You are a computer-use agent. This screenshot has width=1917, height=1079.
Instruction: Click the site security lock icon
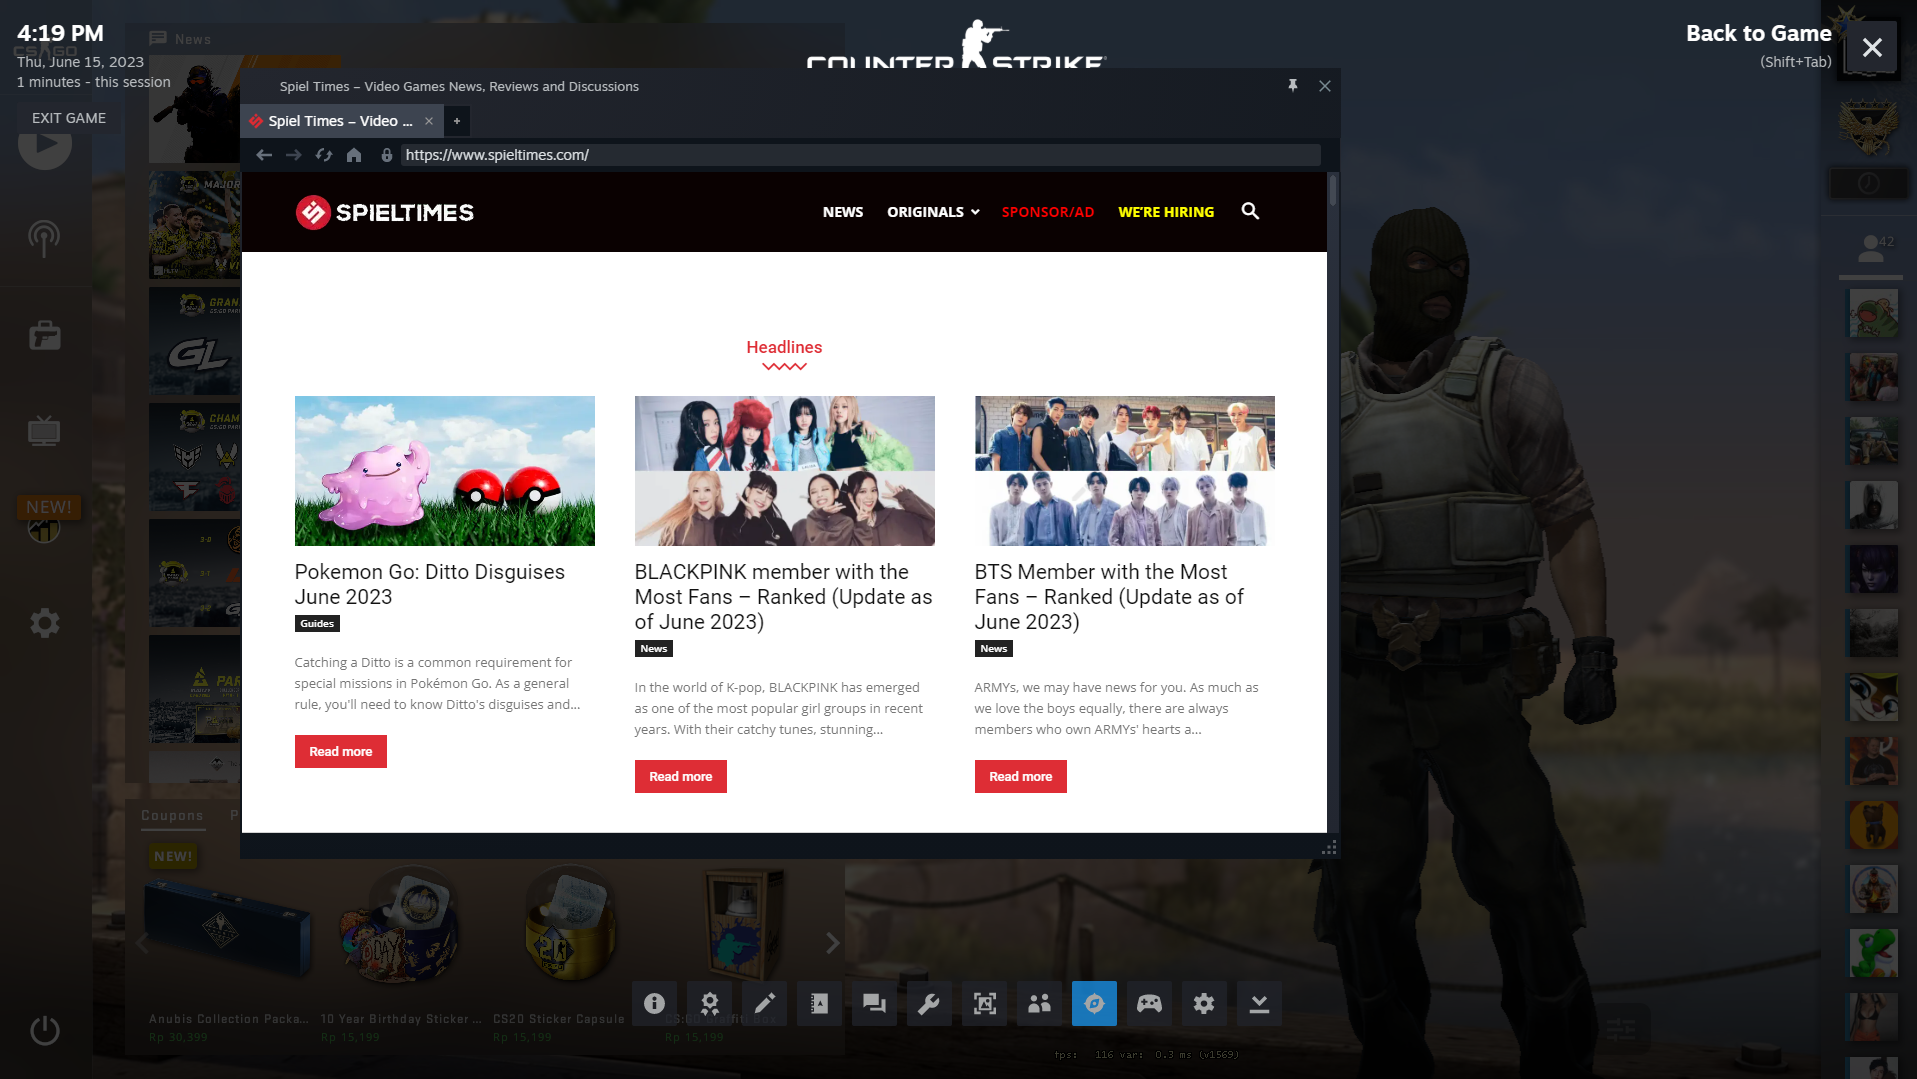coord(387,155)
